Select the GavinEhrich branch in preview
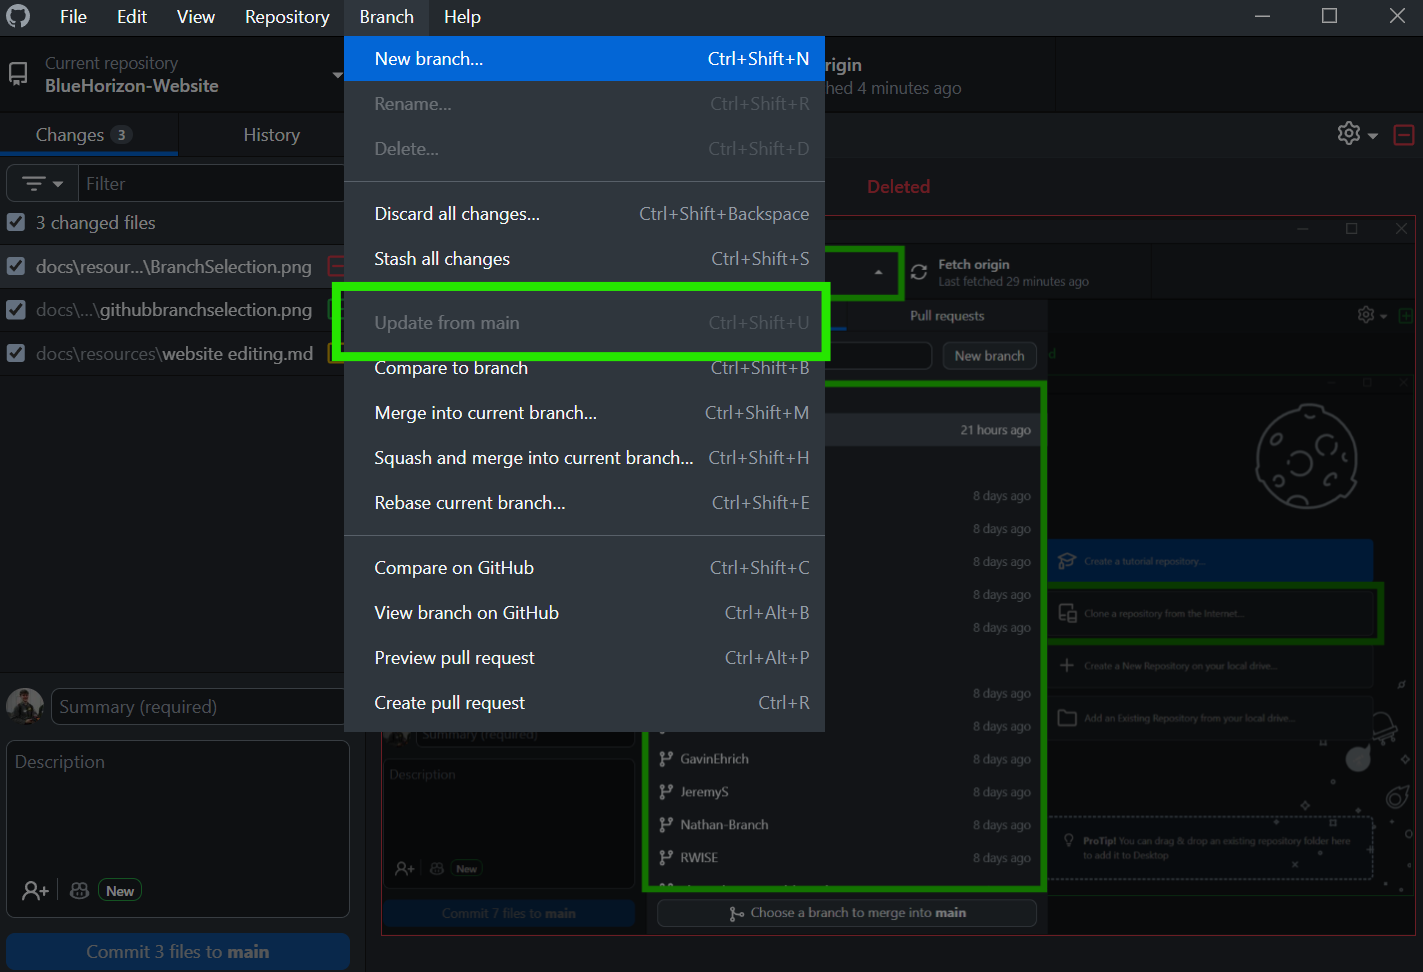The height and width of the screenshot is (972, 1423). [x=843, y=759]
